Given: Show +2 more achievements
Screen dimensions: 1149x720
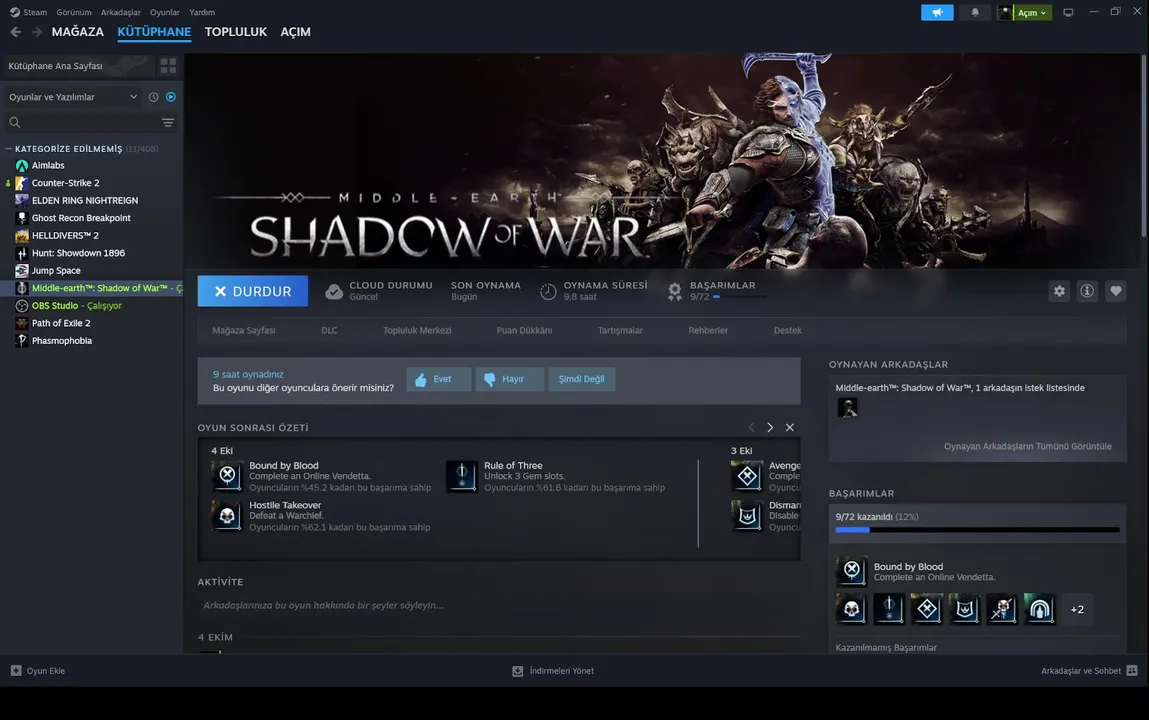Looking at the screenshot, I should (x=1077, y=609).
